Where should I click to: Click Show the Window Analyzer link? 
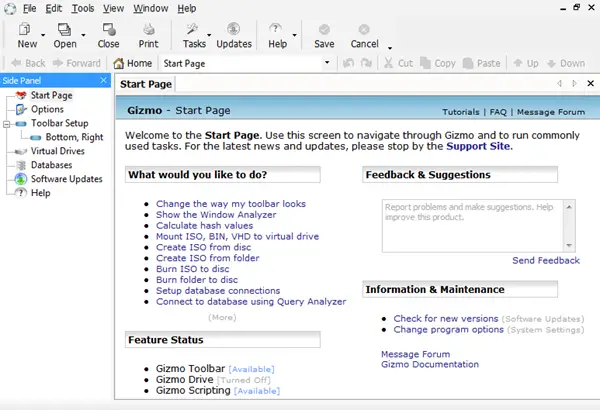tap(216, 215)
